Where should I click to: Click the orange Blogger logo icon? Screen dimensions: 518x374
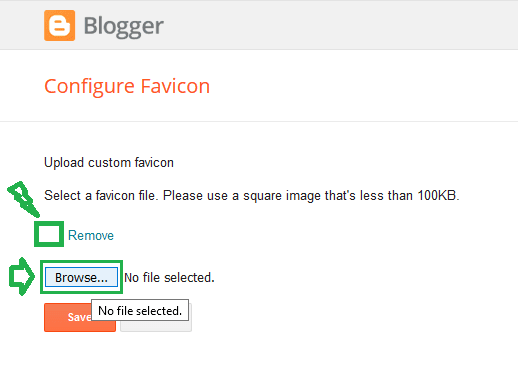coord(59,25)
